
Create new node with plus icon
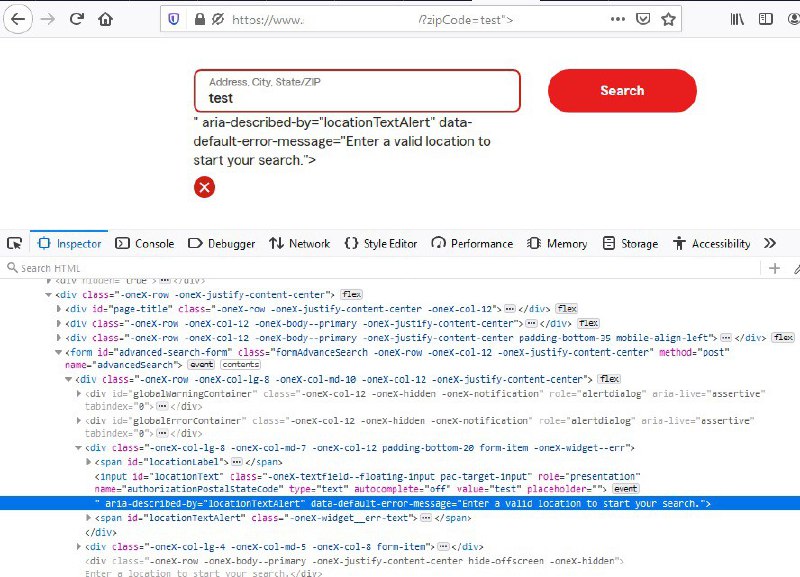pos(774,268)
